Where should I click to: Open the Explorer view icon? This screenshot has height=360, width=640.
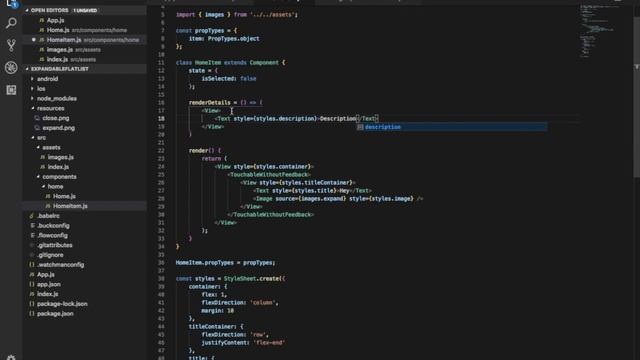click(x=11, y=4)
